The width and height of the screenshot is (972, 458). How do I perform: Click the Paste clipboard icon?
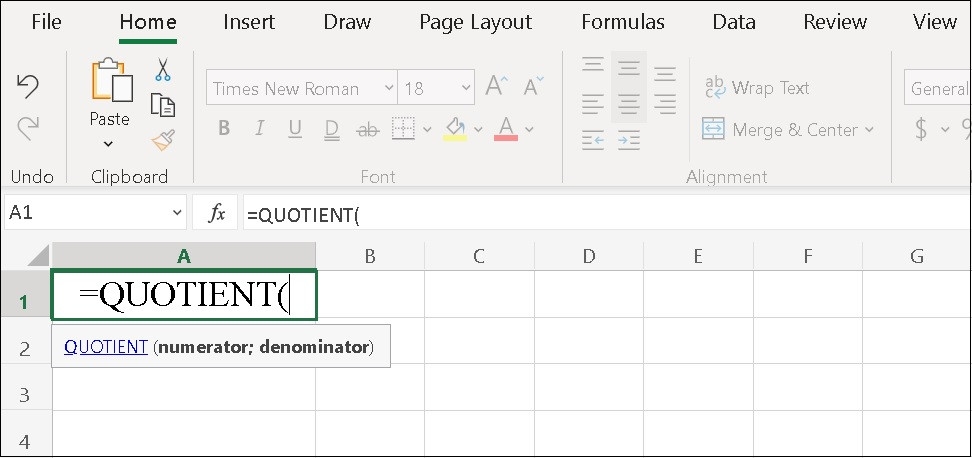(x=112, y=79)
